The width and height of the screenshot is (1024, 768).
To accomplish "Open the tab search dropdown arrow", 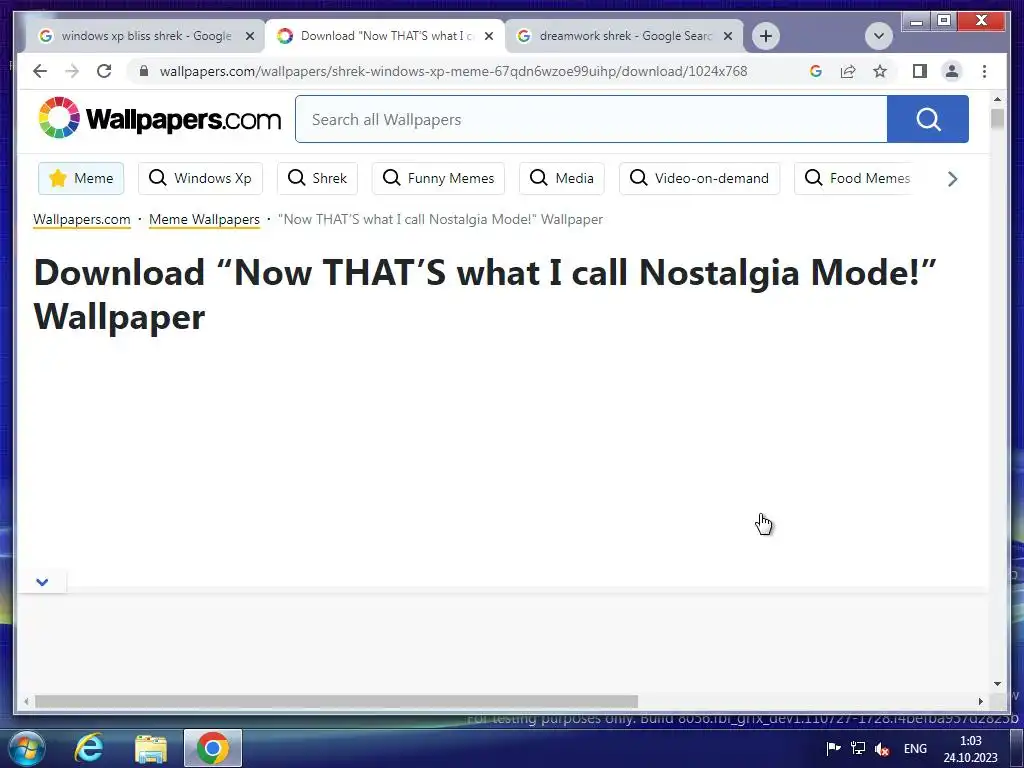I will coord(878,36).
